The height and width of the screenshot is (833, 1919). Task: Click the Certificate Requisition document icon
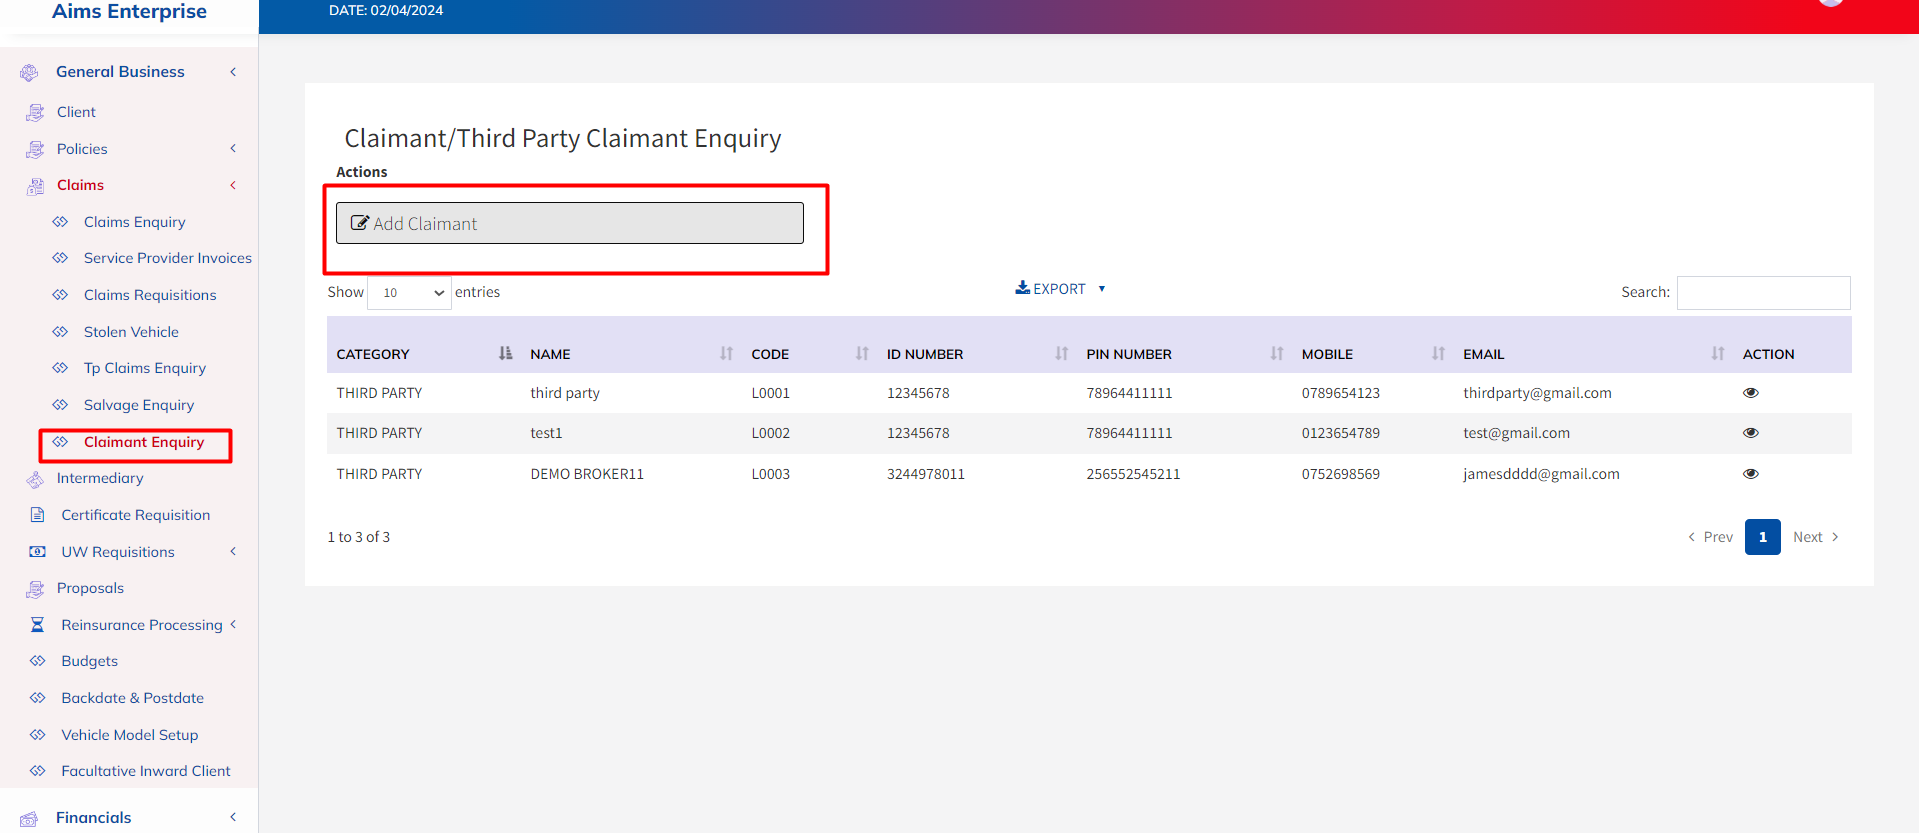(x=38, y=515)
